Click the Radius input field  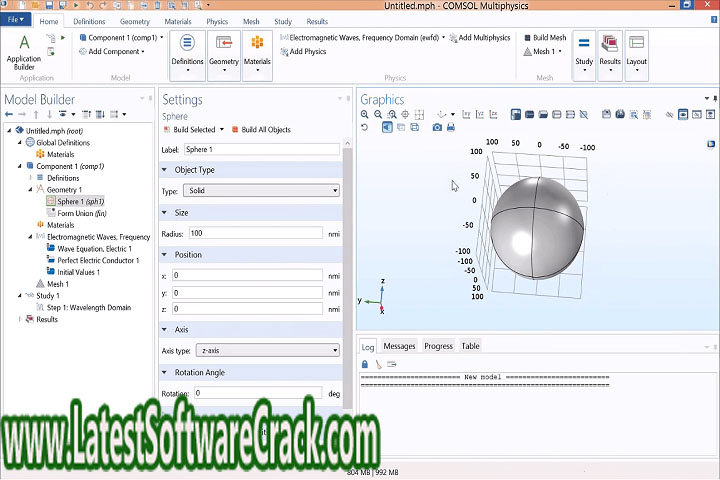click(x=255, y=233)
